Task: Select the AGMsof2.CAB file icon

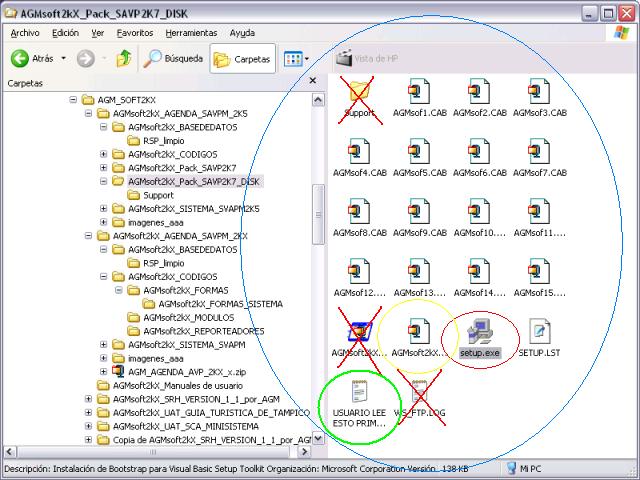Action: (x=479, y=92)
